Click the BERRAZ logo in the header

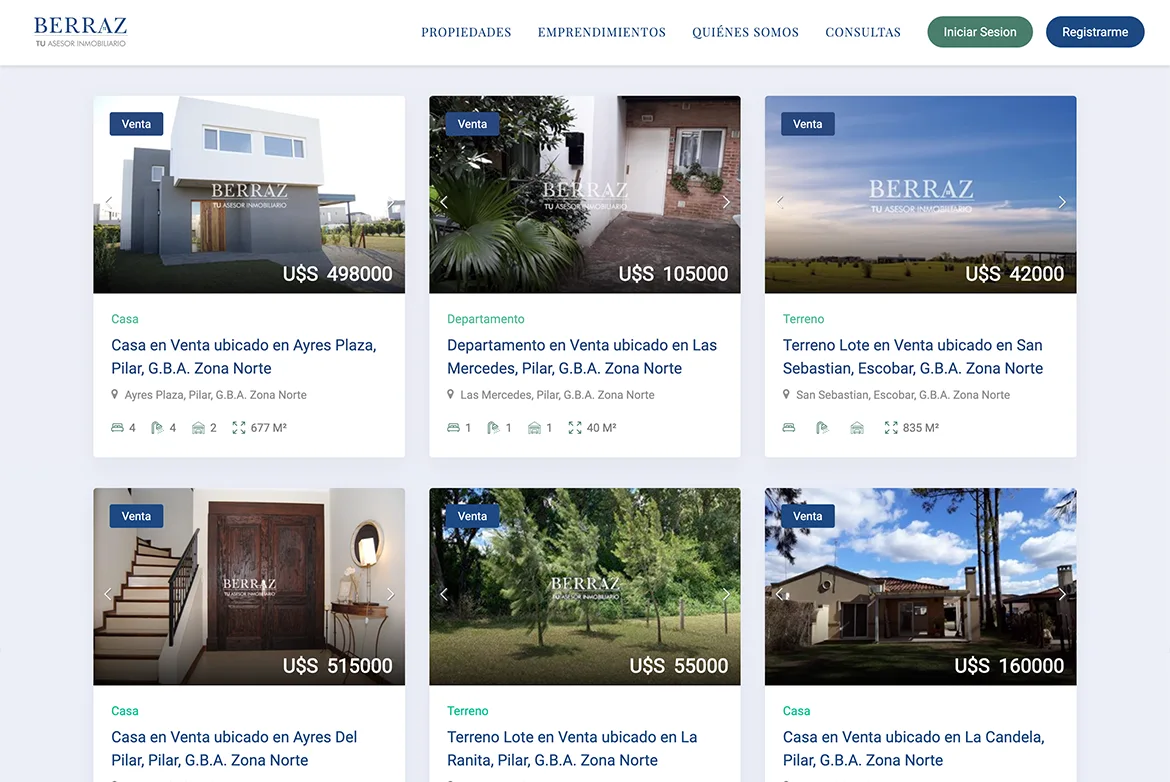[81, 32]
